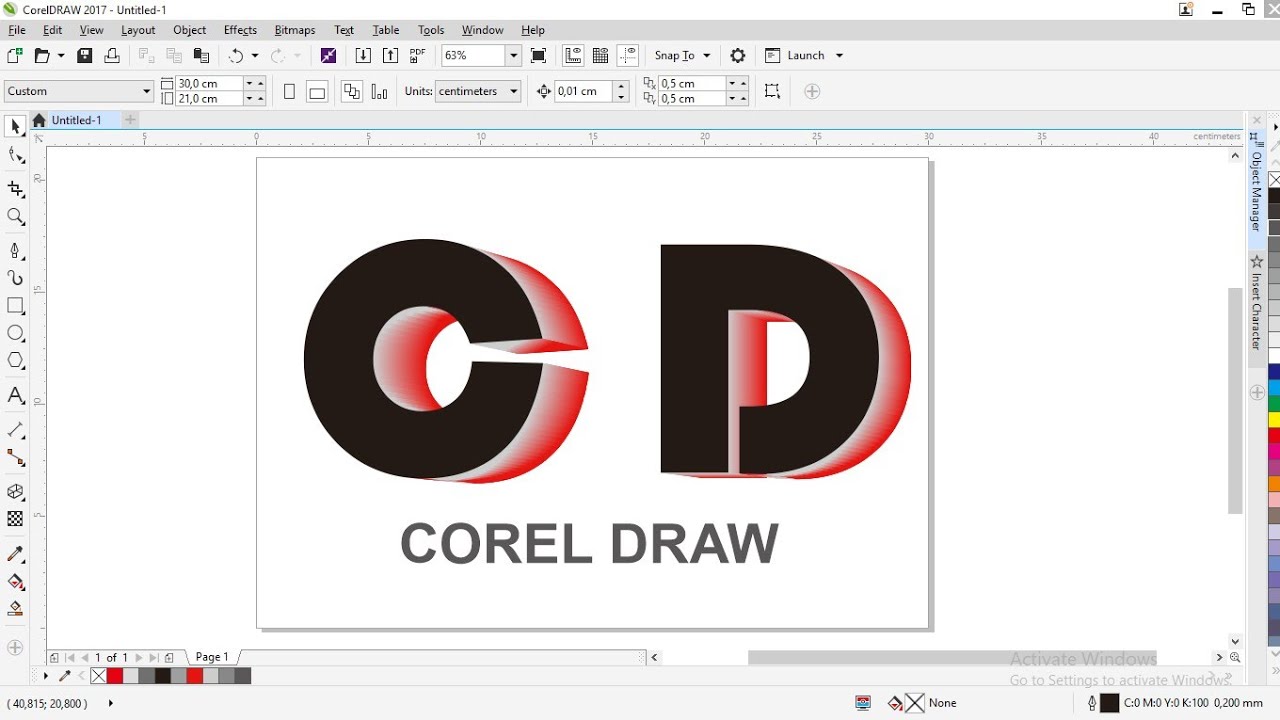The image size is (1280, 720).
Task: Open the Effects menu
Action: [x=240, y=30]
